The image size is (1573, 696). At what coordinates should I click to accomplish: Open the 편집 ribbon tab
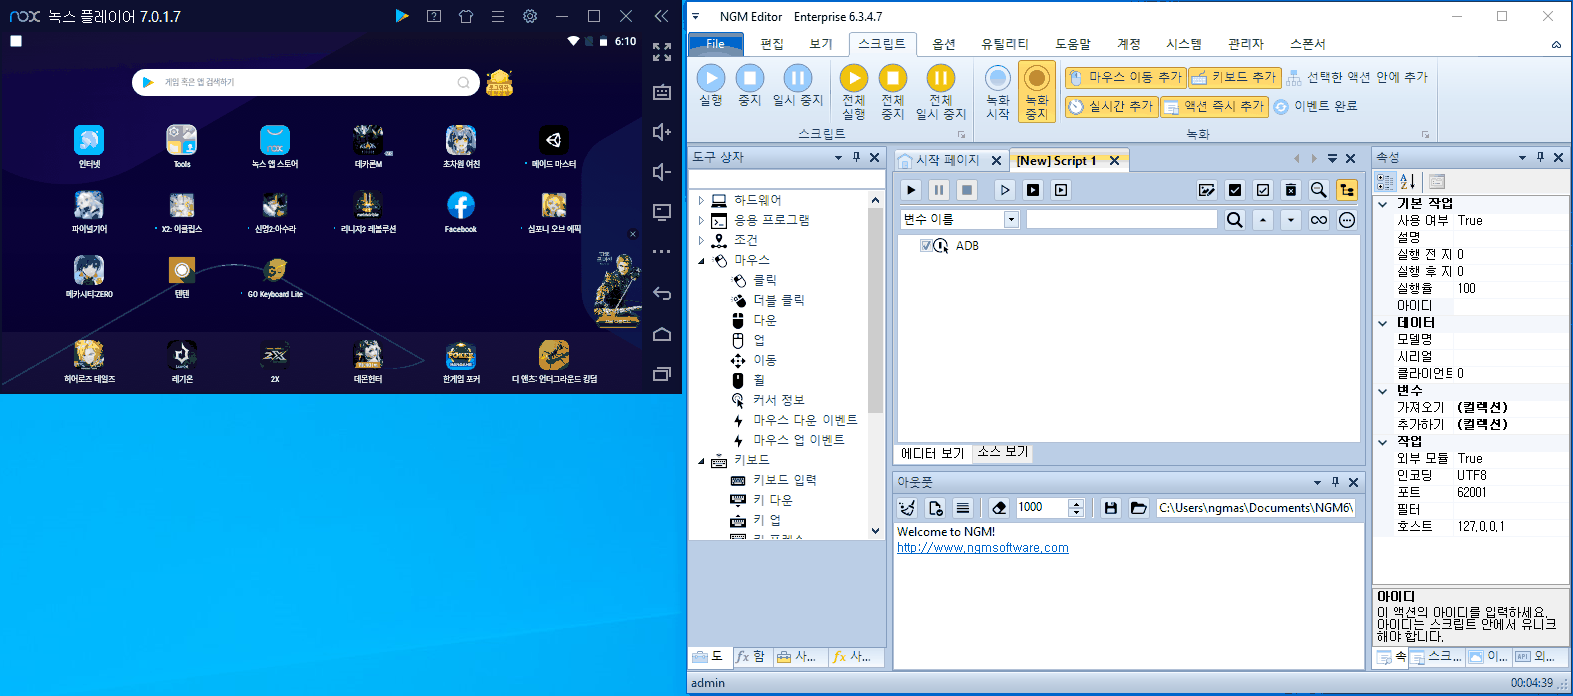click(772, 44)
